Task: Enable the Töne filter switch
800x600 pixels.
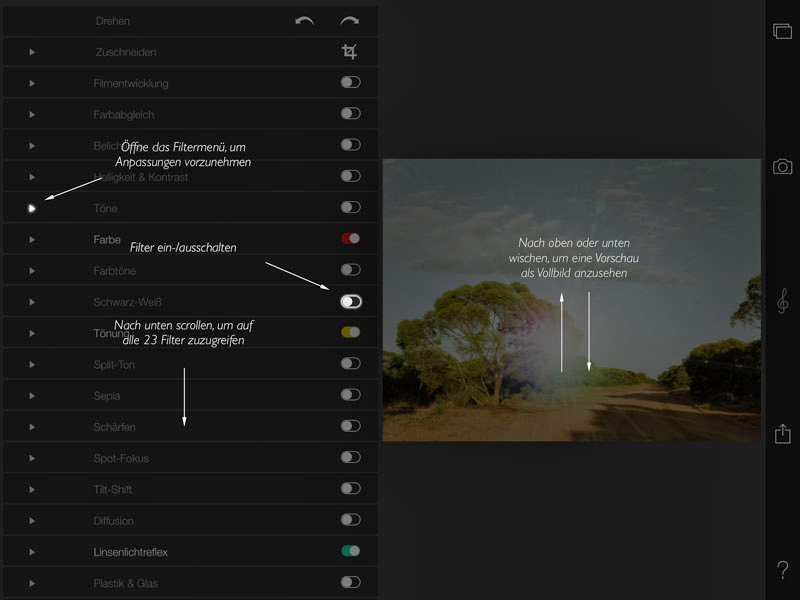Action: (351, 207)
